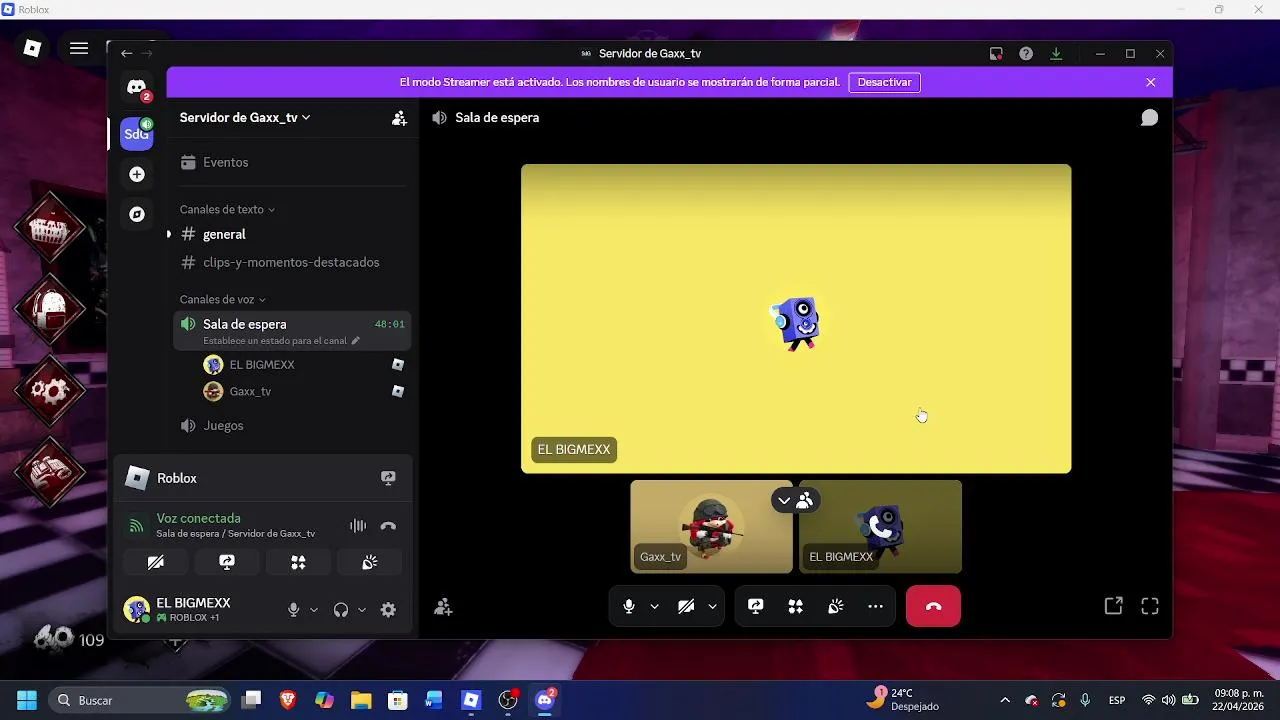Open microphone options arrow in call bar
Screen dimensions: 1280x720
pos(654,606)
